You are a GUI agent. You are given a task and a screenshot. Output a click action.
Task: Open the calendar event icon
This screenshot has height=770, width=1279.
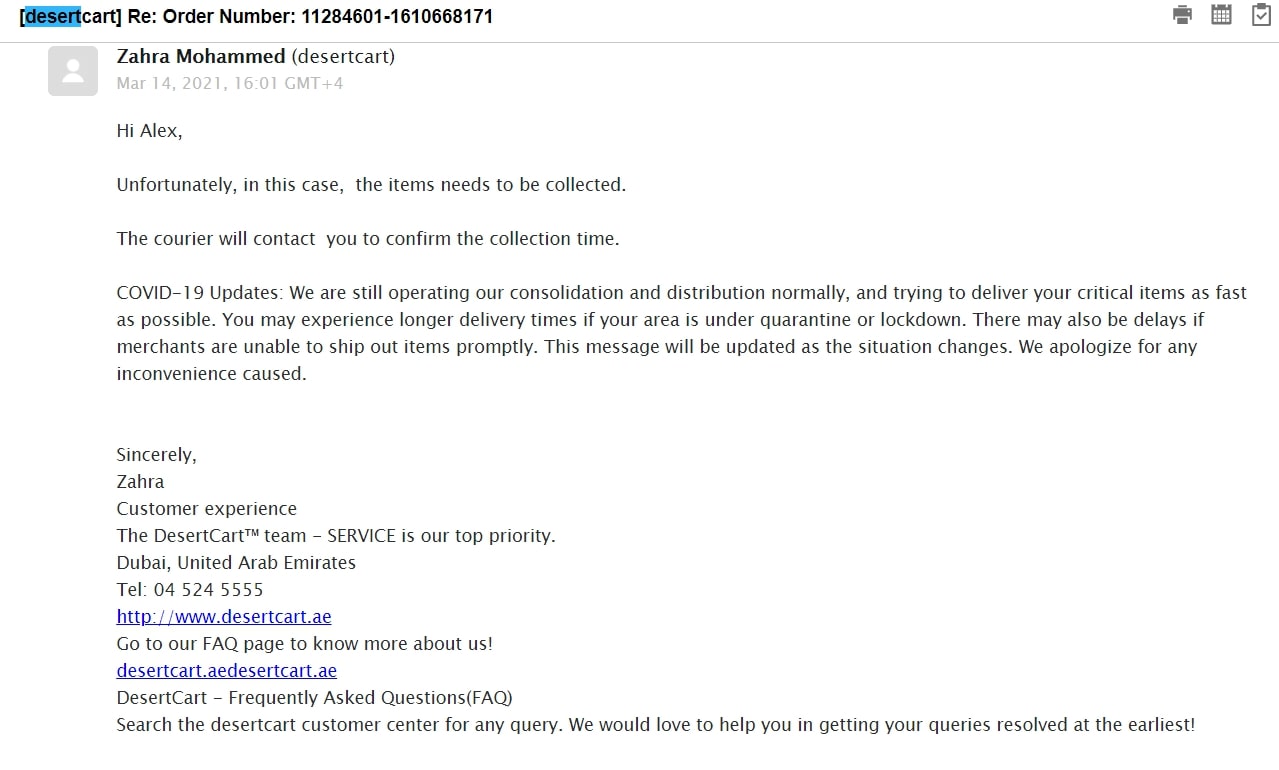(x=1221, y=14)
